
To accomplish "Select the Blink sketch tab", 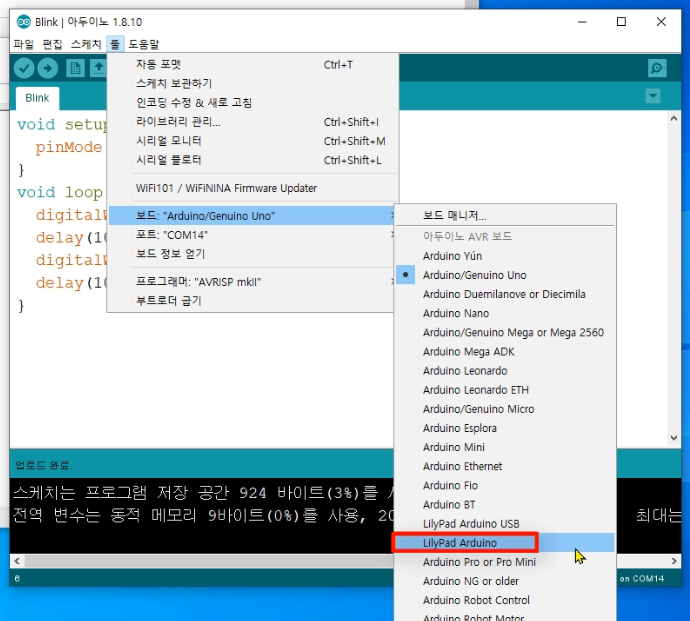I will pyautogui.click(x=37, y=98).
